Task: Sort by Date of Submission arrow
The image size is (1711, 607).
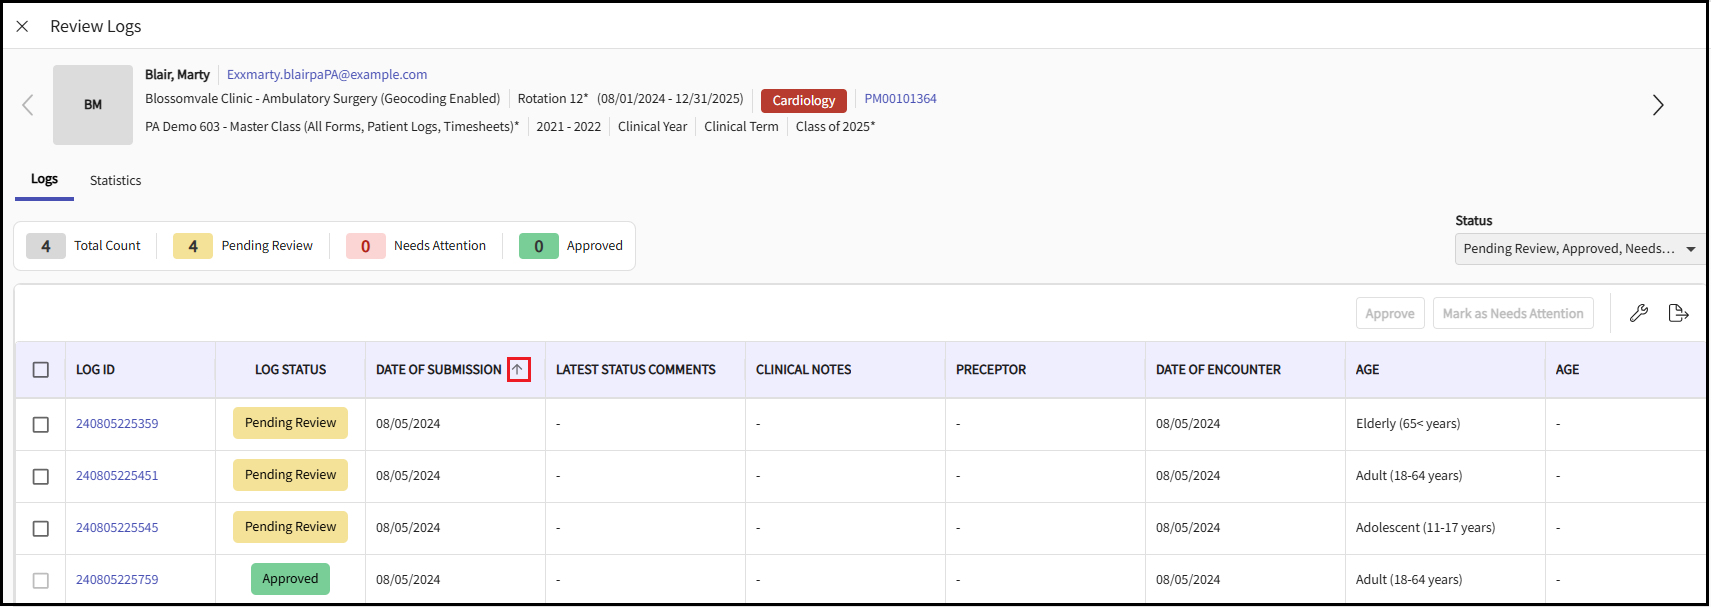Action: pos(518,370)
